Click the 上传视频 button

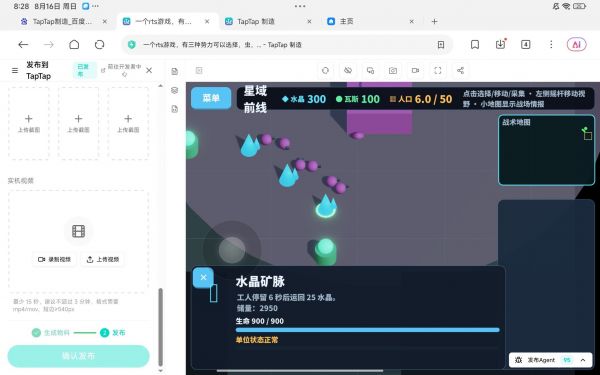coord(103,259)
